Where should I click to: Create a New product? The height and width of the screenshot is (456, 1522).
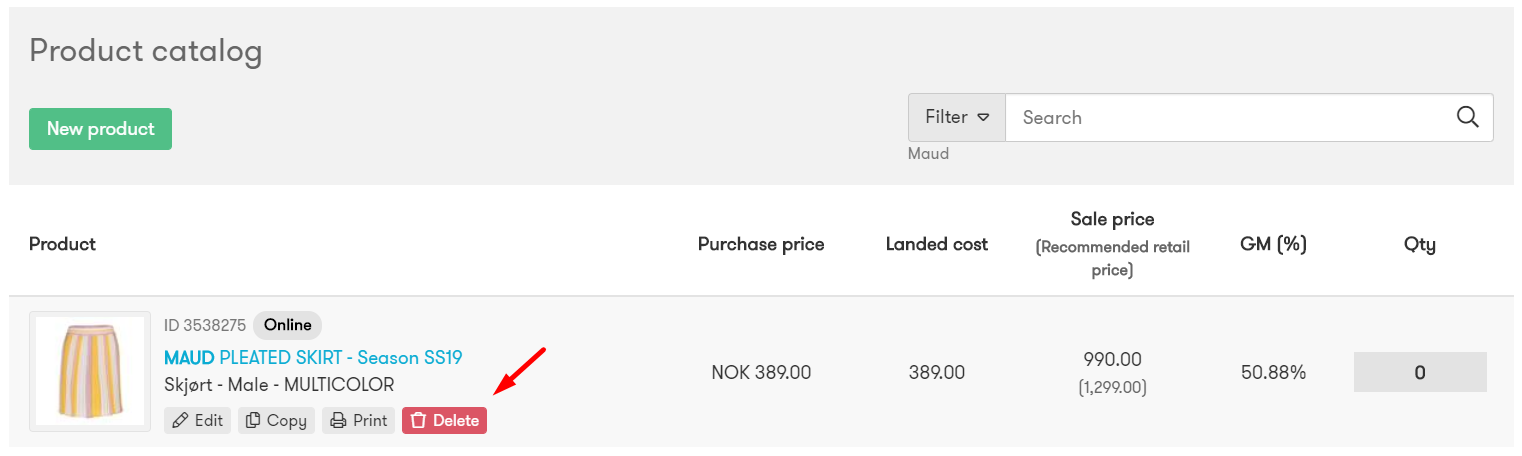coord(100,129)
